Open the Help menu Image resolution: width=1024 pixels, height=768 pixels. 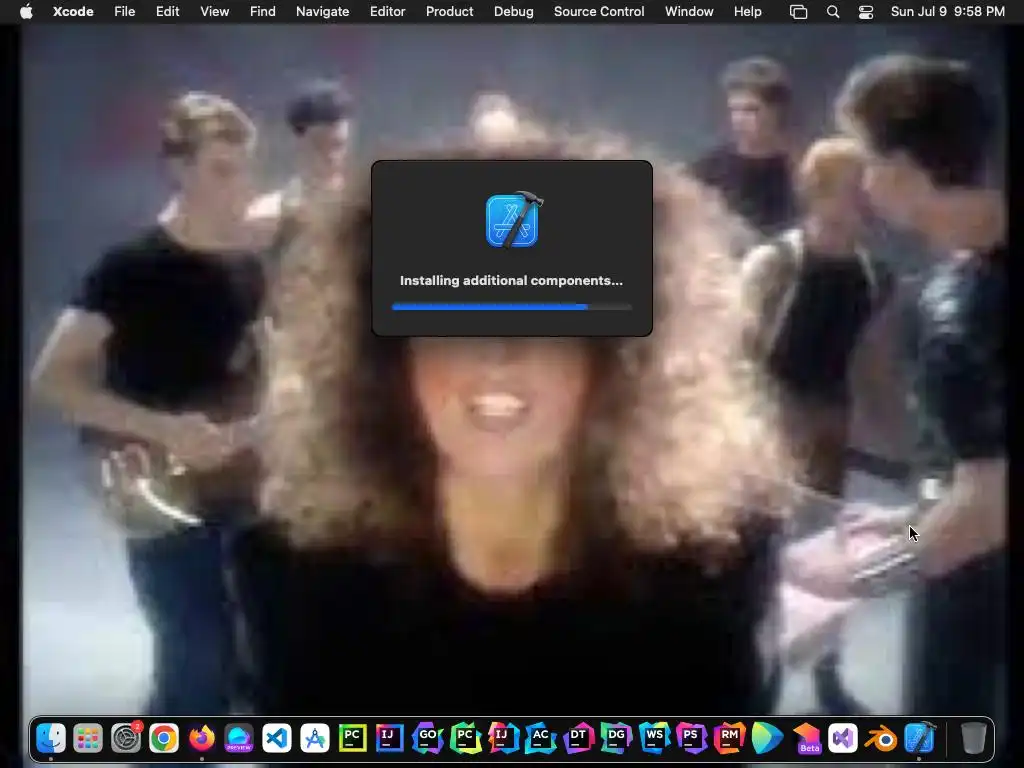tap(747, 12)
